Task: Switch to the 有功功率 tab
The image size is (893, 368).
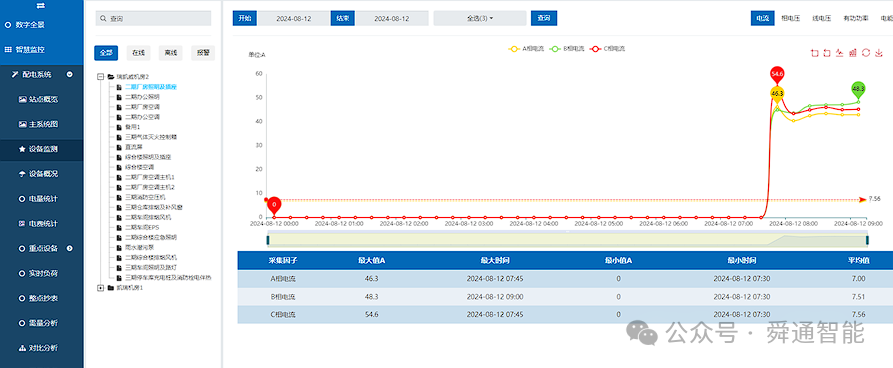Action: (x=856, y=18)
